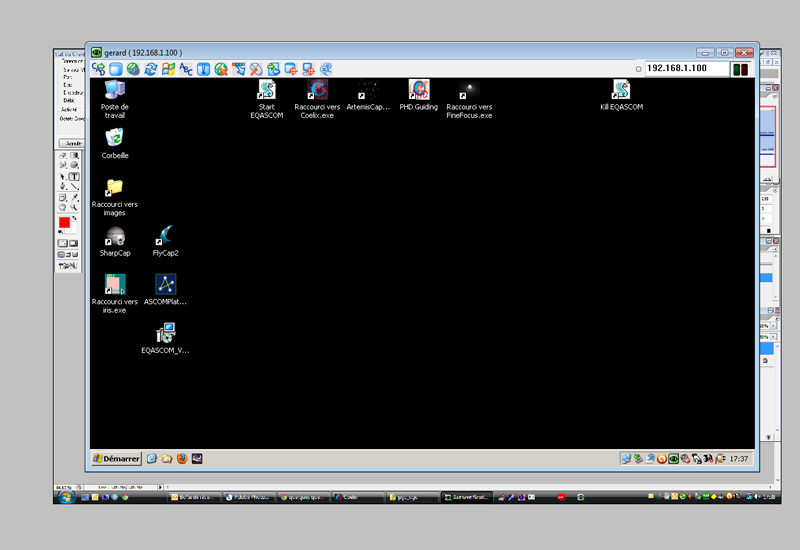Close the VNC connection via red-cross globe icon
The width and height of the screenshot is (800, 550).
(221, 69)
